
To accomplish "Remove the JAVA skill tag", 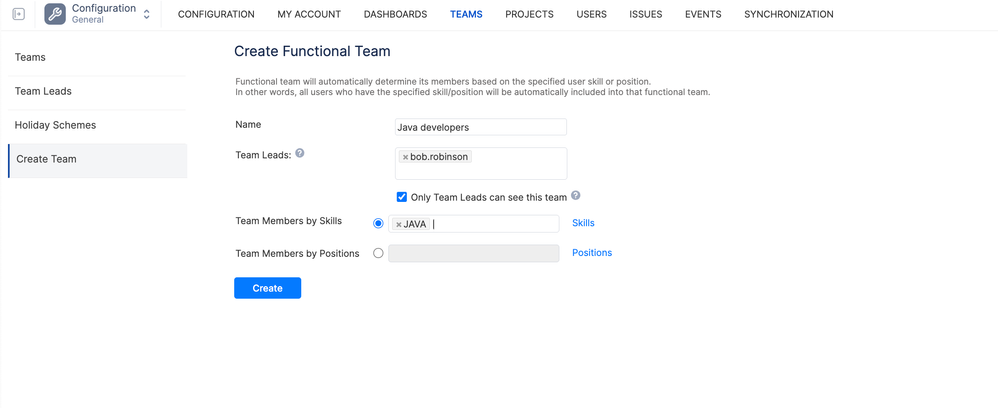I will (x=399, y=224).
